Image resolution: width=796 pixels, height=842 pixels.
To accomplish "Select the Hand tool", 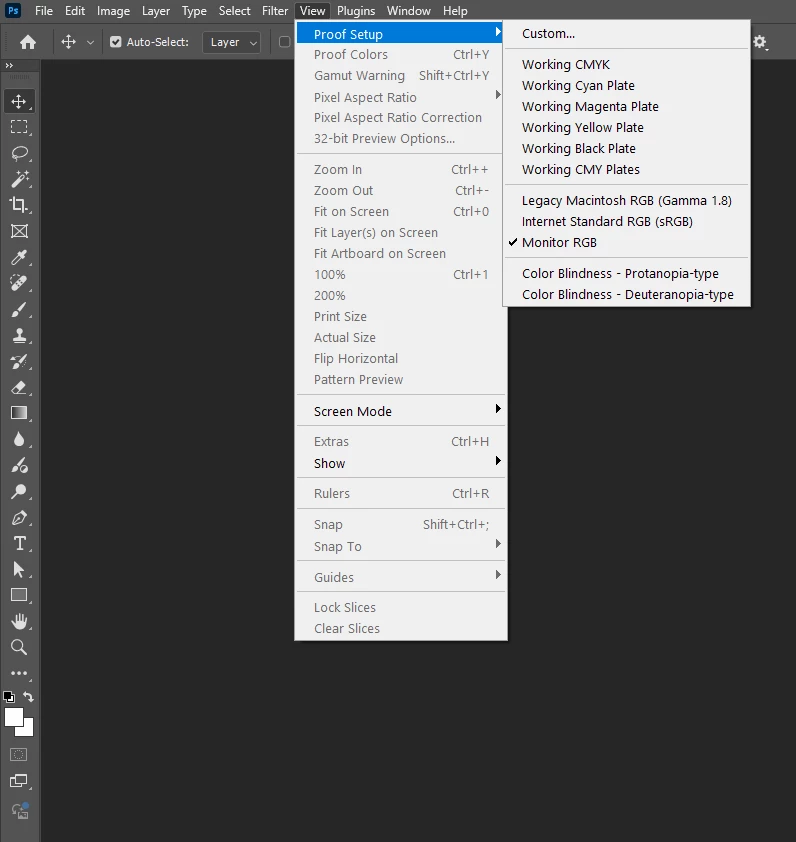I will (19, 621).
